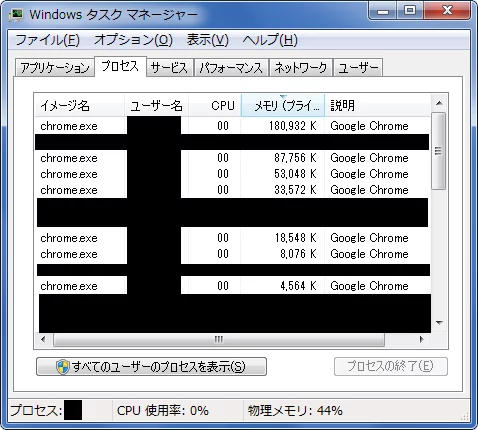Image resolution: width=478 pixels, height=430 pixels.
Task: Click the horizontal scrollbar thumb
Action: [219, 339]
